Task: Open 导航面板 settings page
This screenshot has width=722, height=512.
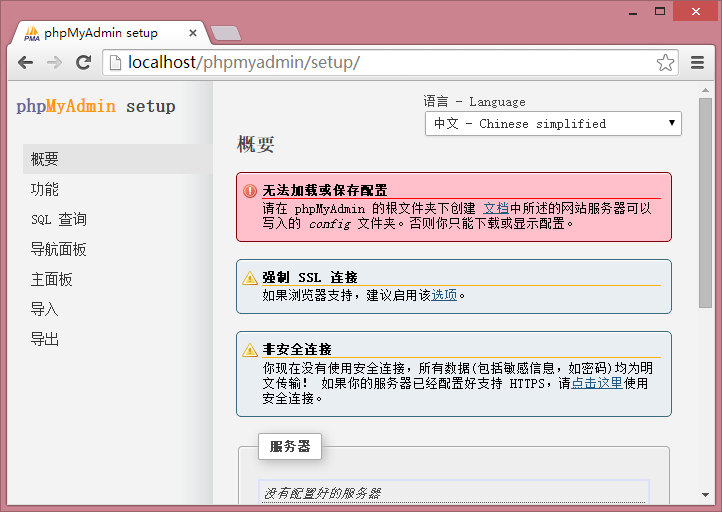Action: point(59,249)
